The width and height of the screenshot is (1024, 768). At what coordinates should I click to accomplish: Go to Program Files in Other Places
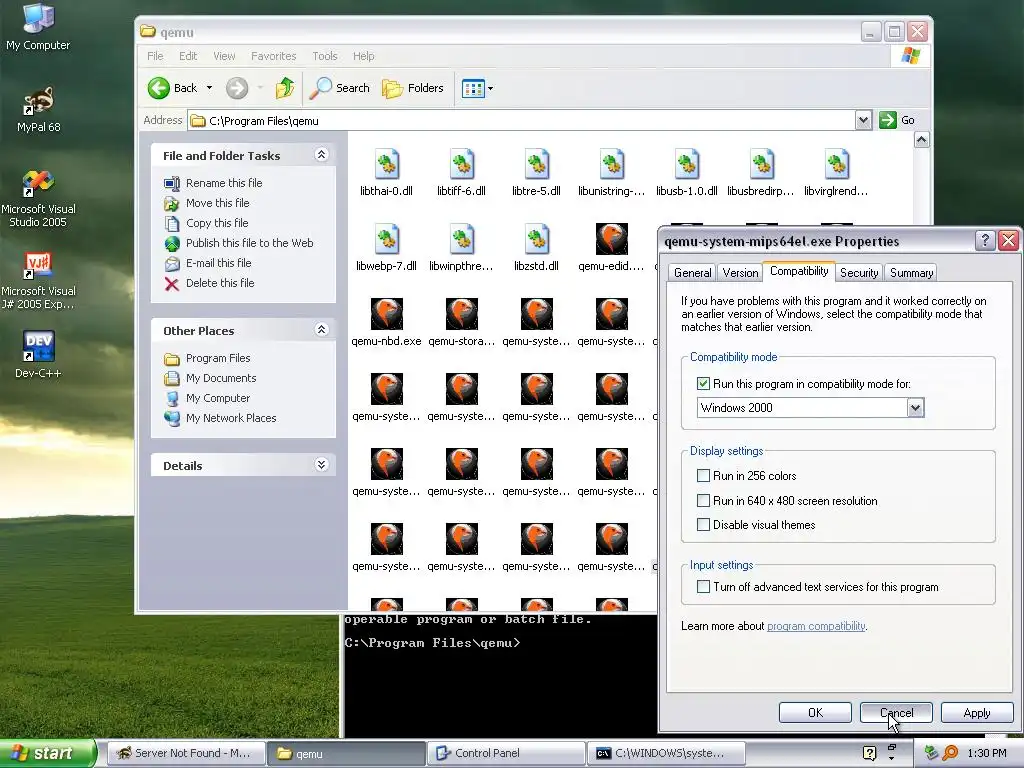point(217,358)
